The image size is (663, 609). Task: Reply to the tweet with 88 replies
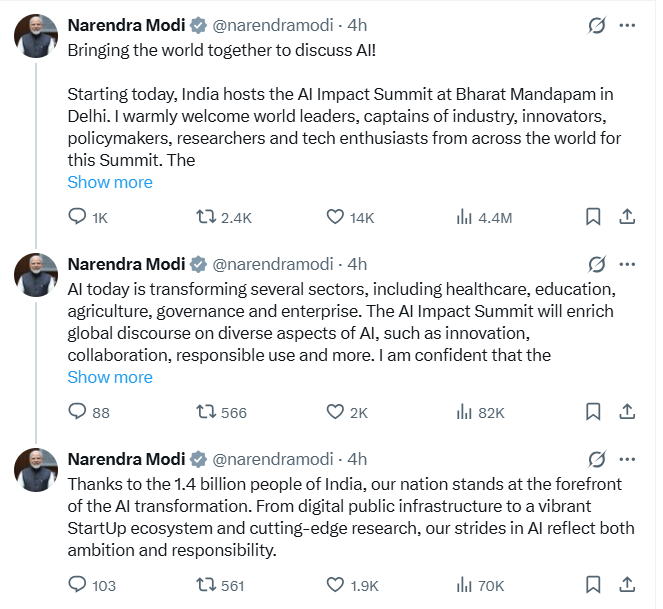(78, 412)
